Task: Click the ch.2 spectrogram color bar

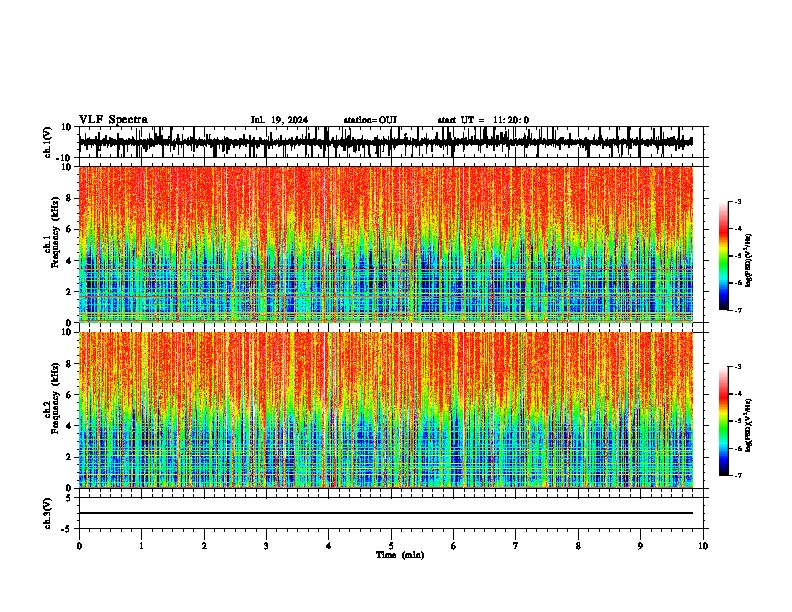Action: (724, 421)
